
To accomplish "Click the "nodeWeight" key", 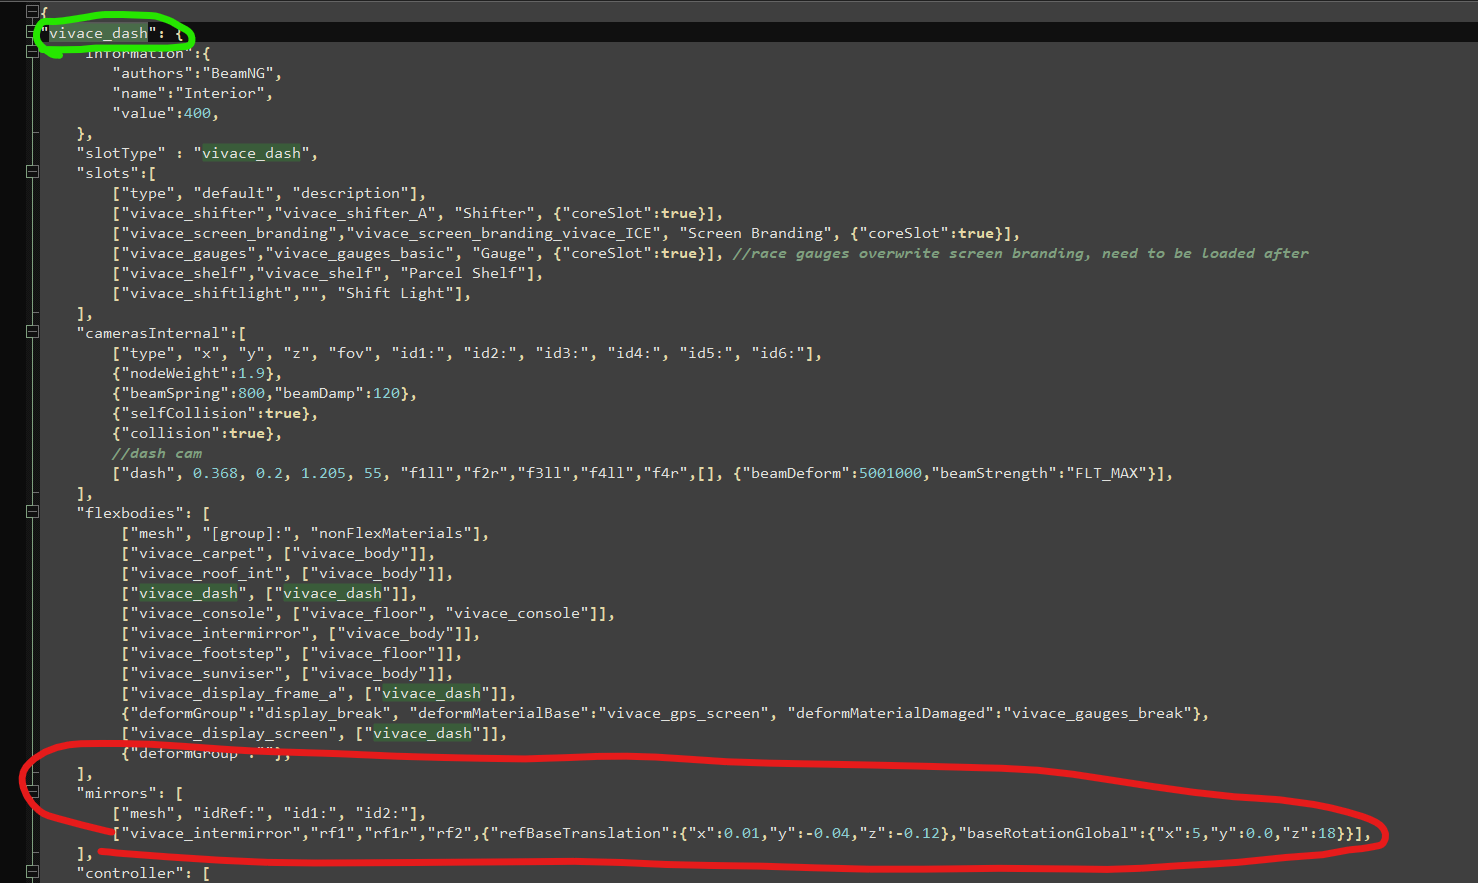I will tap(174, 373).
